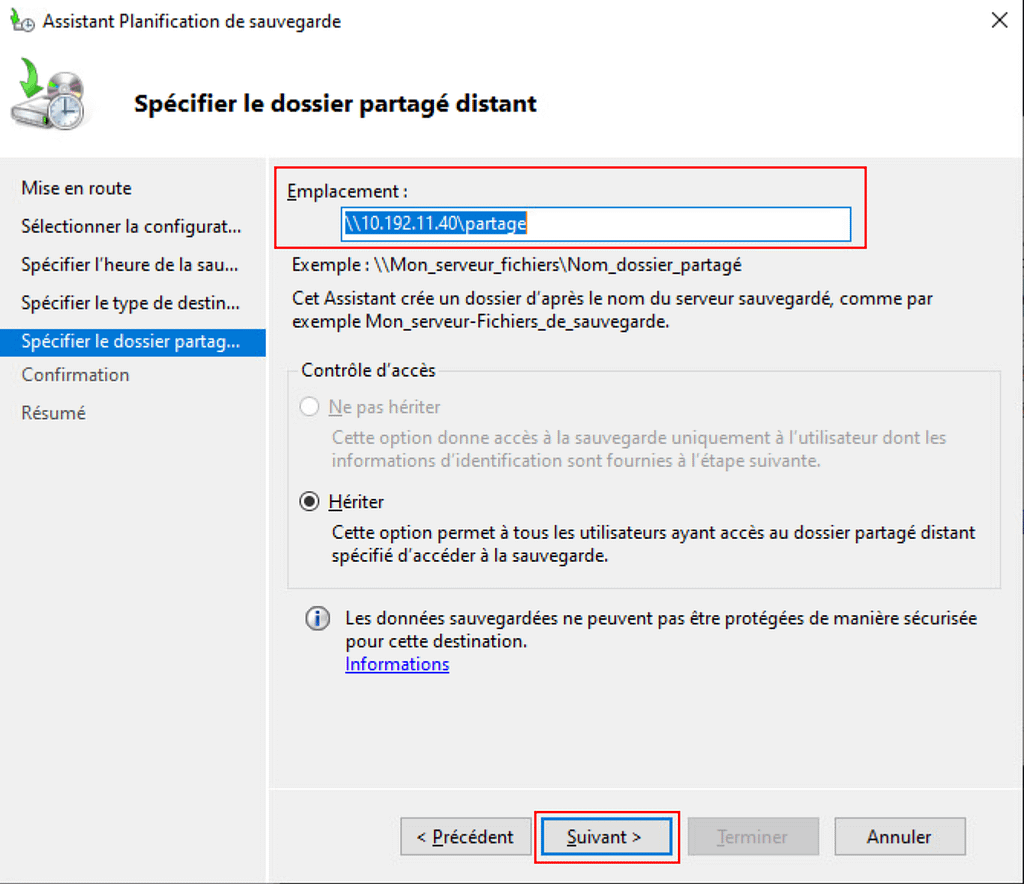Select Spécifier le type de destination step
Viewport: 1024px width, 884px height.
[130, 303]
